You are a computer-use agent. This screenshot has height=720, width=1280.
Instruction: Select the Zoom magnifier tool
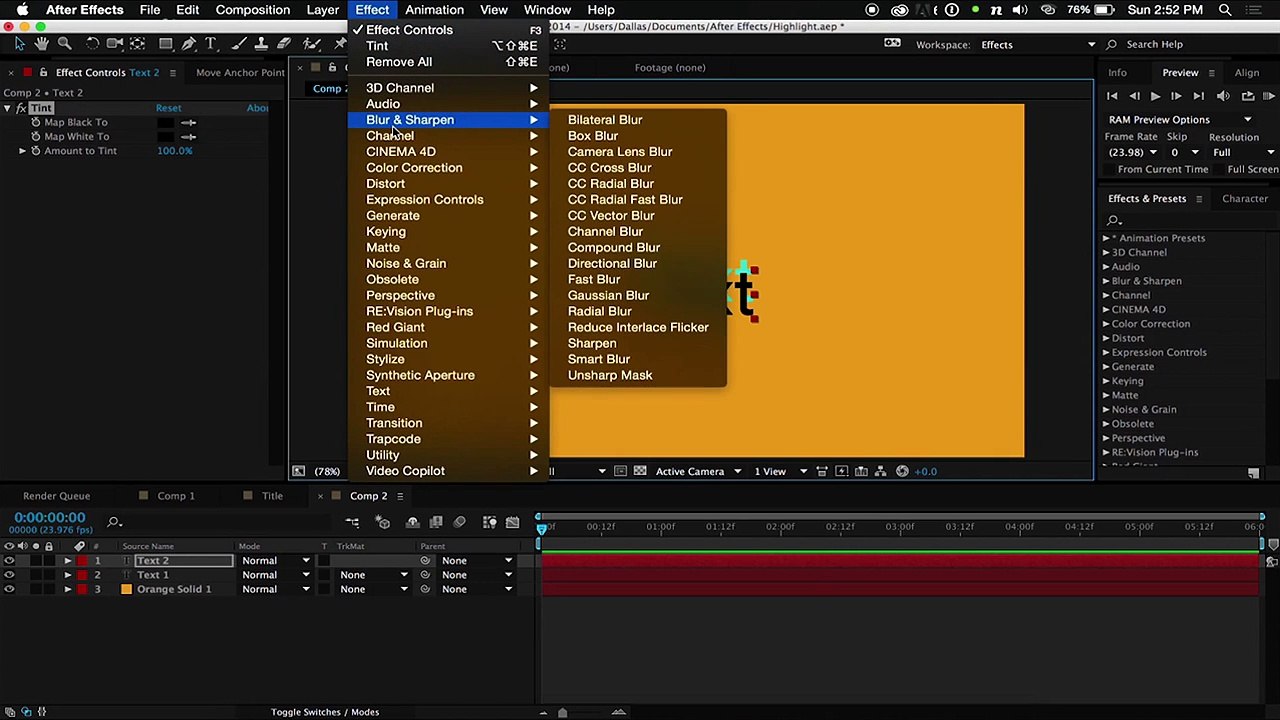[x=65, y=44]
